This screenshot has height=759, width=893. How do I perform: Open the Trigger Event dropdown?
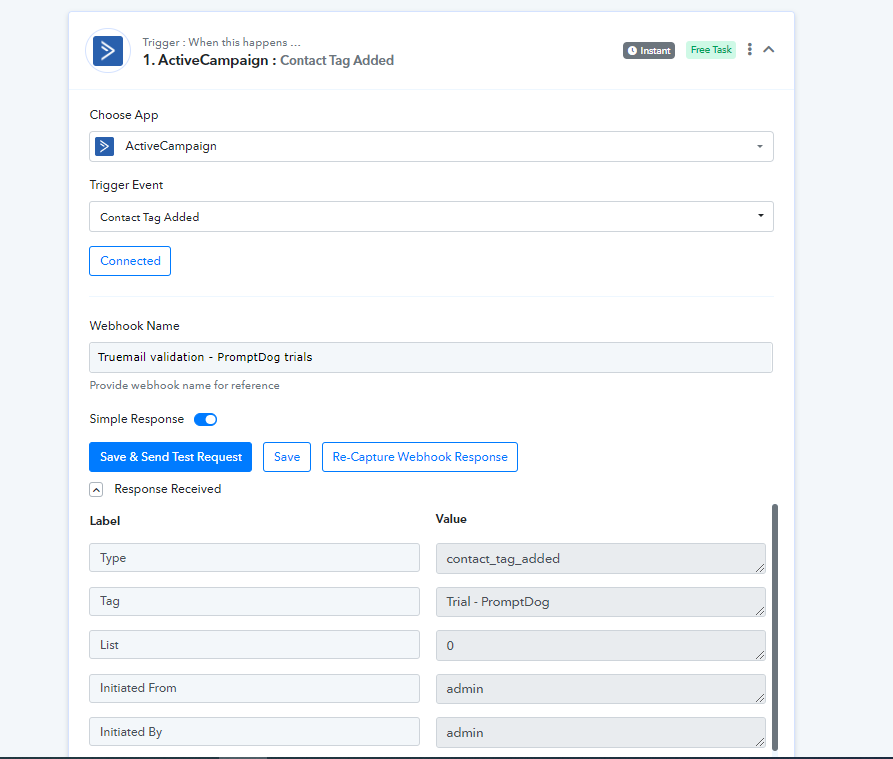[x=431, y=216]
